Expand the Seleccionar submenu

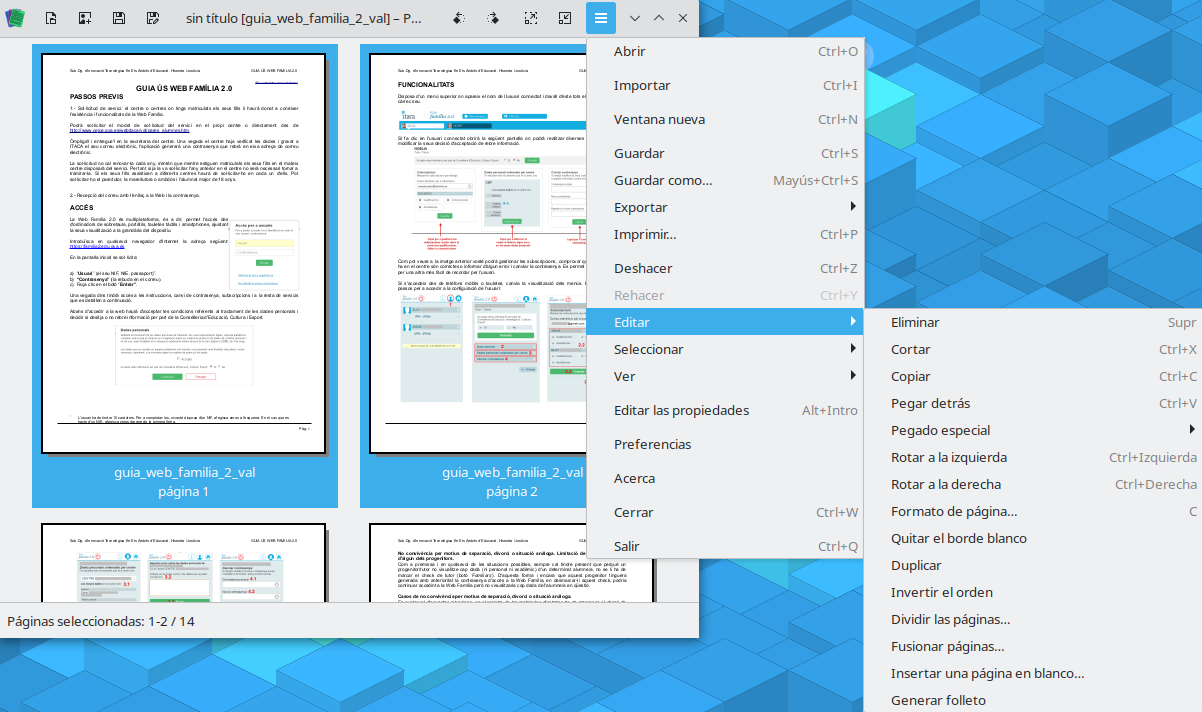[725, 349]
